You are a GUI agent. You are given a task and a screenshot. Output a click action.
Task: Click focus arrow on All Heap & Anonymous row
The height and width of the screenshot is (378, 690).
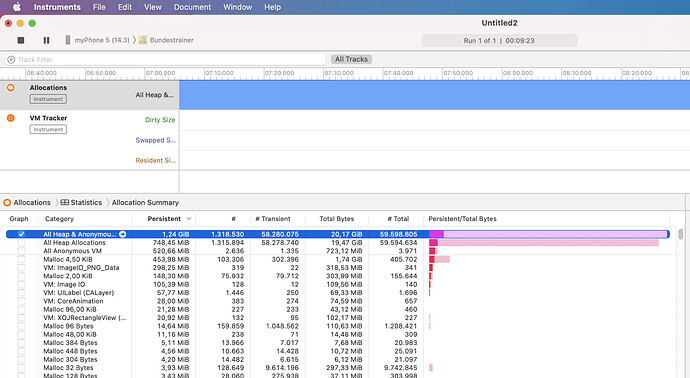coord(123,234)
